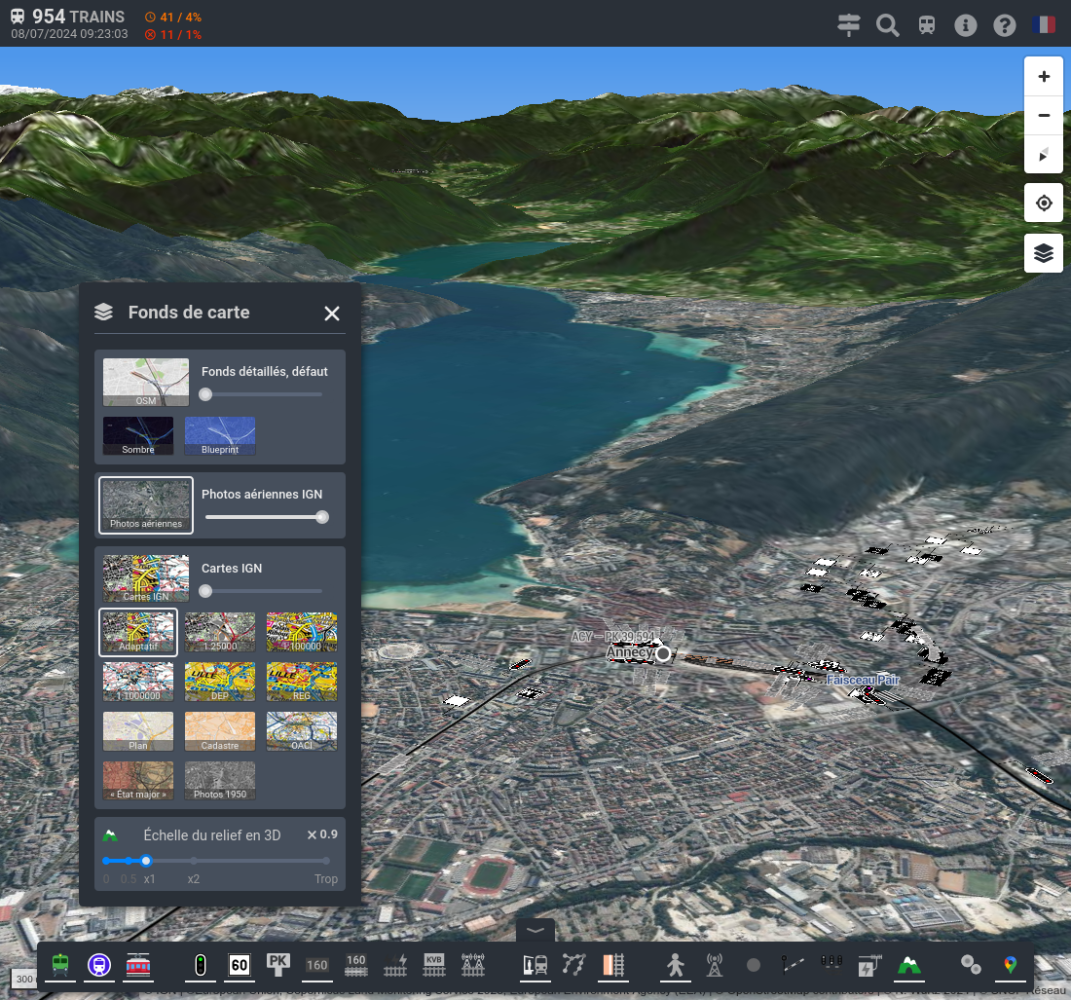Reset map orientation with the compass button
The width and height of the screenshot is (1071, 1000).
pyautogui.click(x=1043, y=155)
